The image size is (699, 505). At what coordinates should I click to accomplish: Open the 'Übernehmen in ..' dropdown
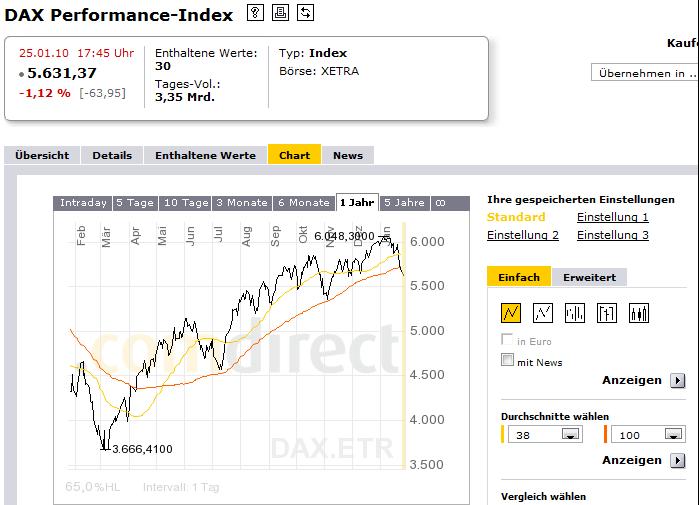tap(645, 73)
